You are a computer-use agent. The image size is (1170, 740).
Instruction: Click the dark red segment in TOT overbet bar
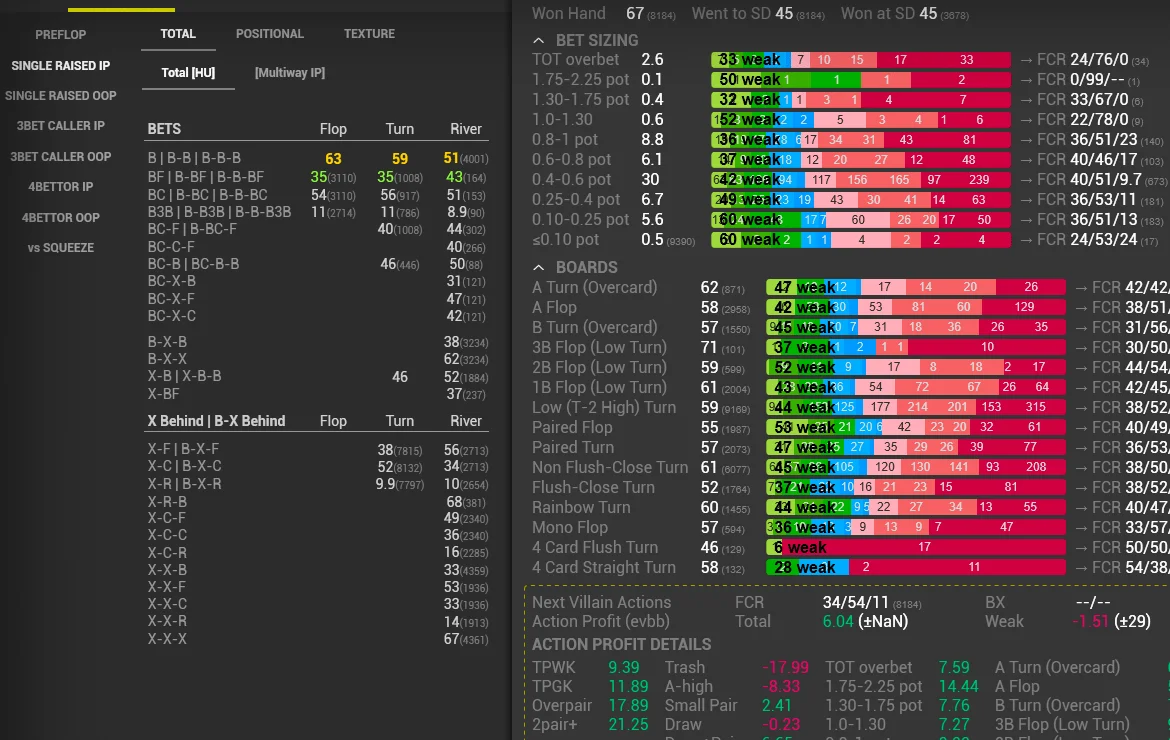966,60
